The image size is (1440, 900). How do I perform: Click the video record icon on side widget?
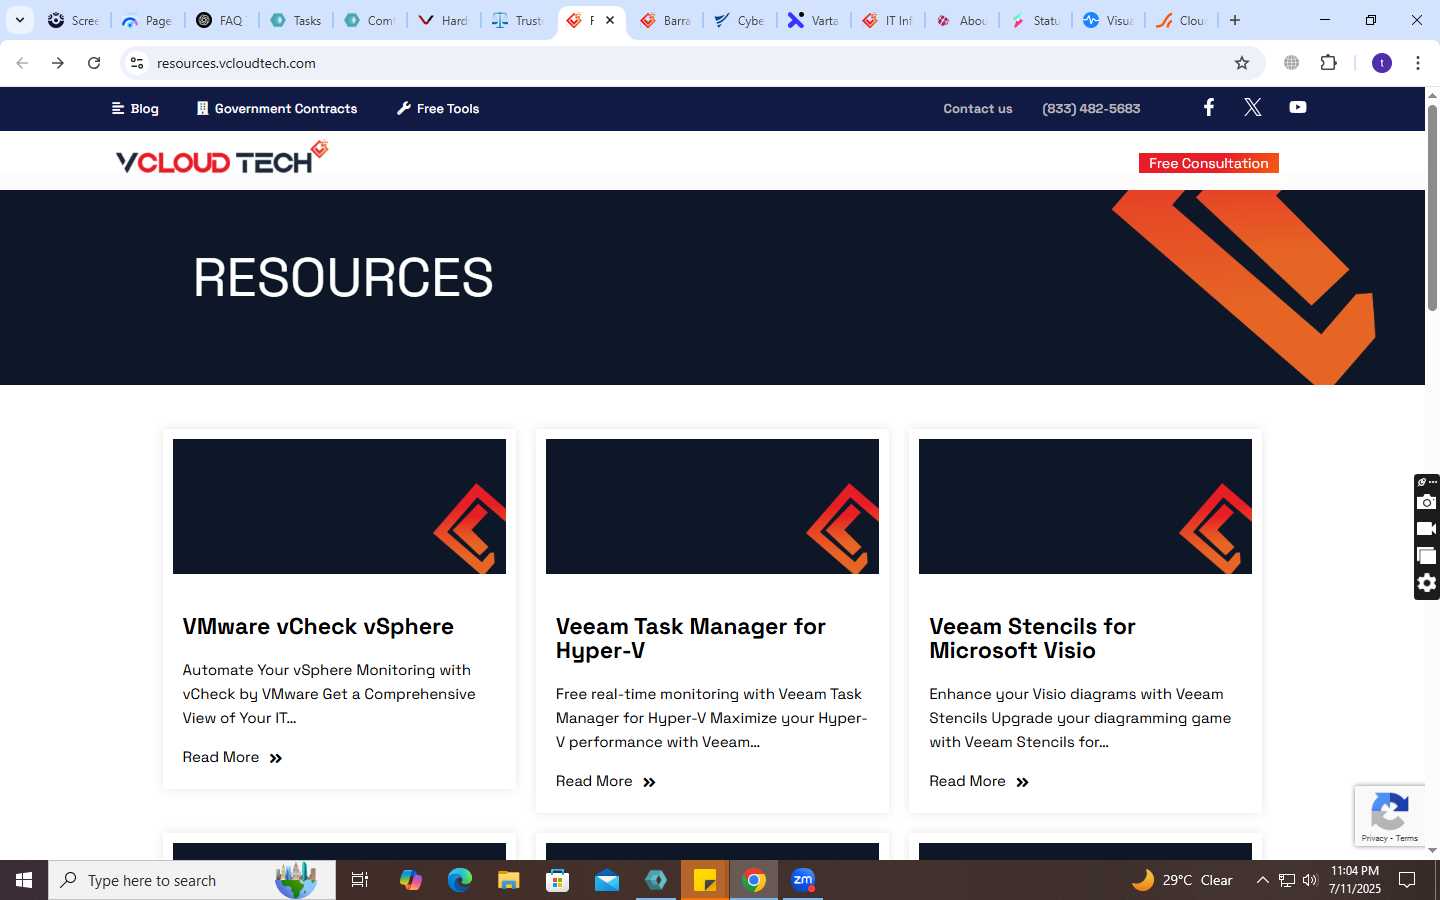[x=1427, y=529]
